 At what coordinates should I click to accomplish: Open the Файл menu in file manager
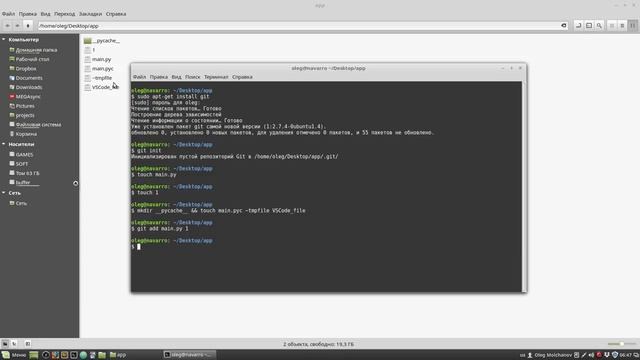pyautogui.click(x=8, y=14)
